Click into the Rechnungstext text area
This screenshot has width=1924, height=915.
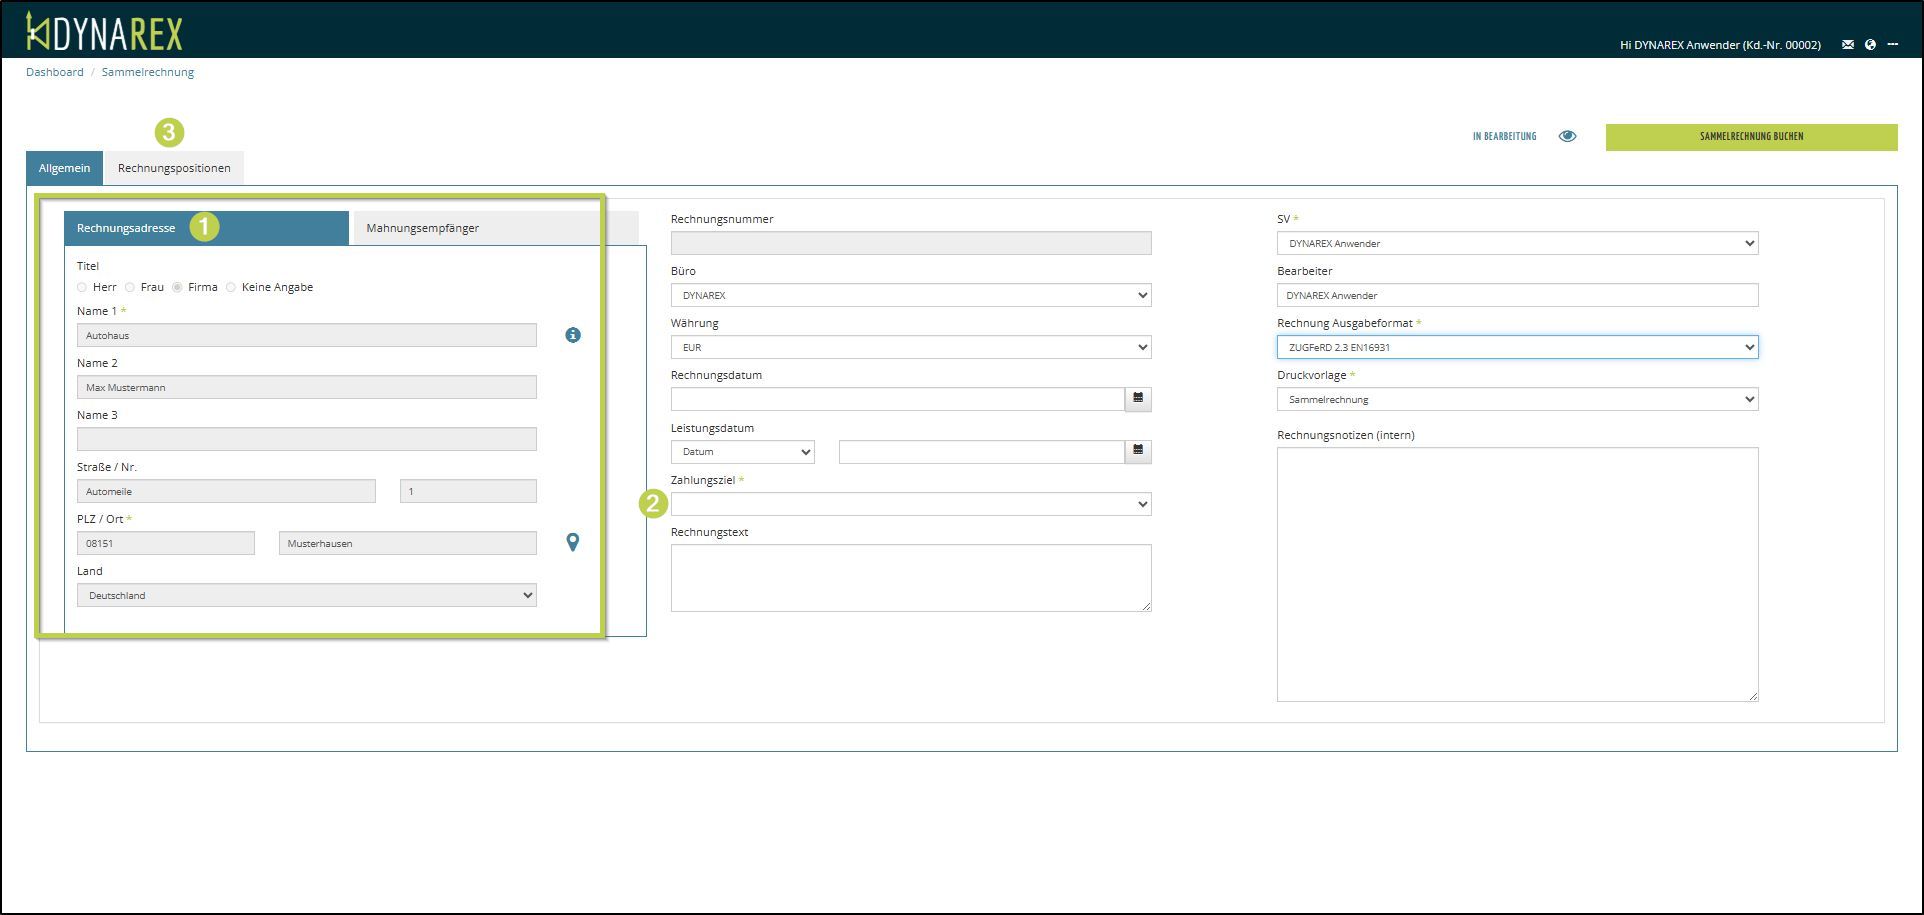(x=910, y=577)
